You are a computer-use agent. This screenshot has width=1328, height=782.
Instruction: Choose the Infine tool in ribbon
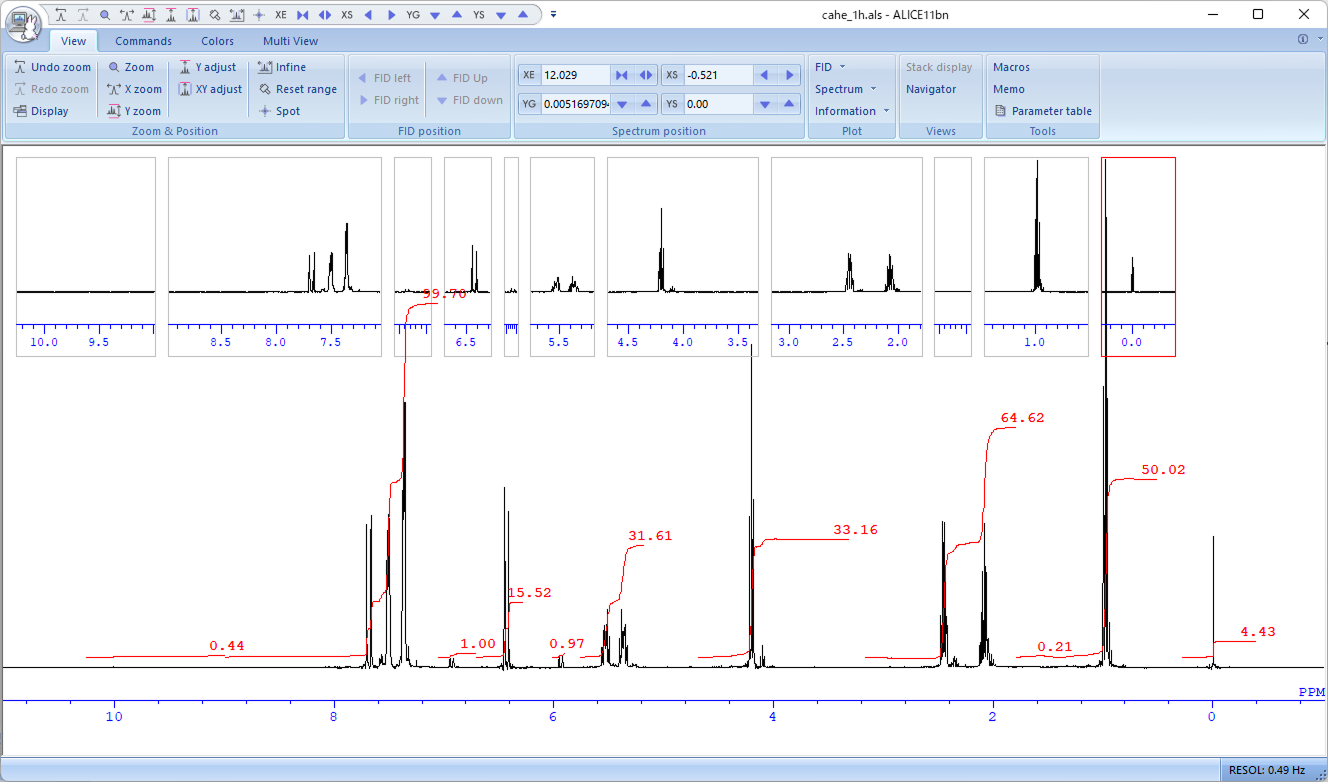pyautogui.click(x=282, y=67)
